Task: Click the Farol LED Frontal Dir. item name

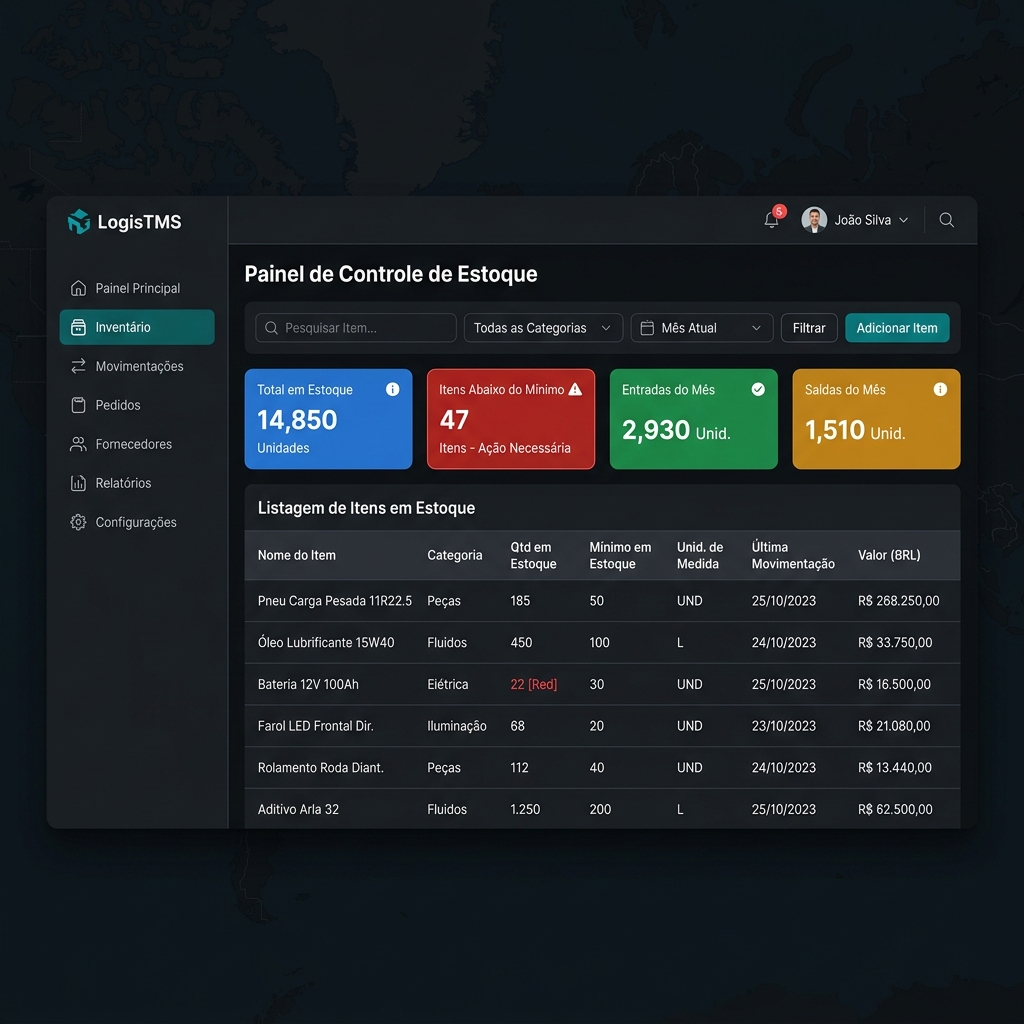Action: pyautogui.click(x=315, y=726)
